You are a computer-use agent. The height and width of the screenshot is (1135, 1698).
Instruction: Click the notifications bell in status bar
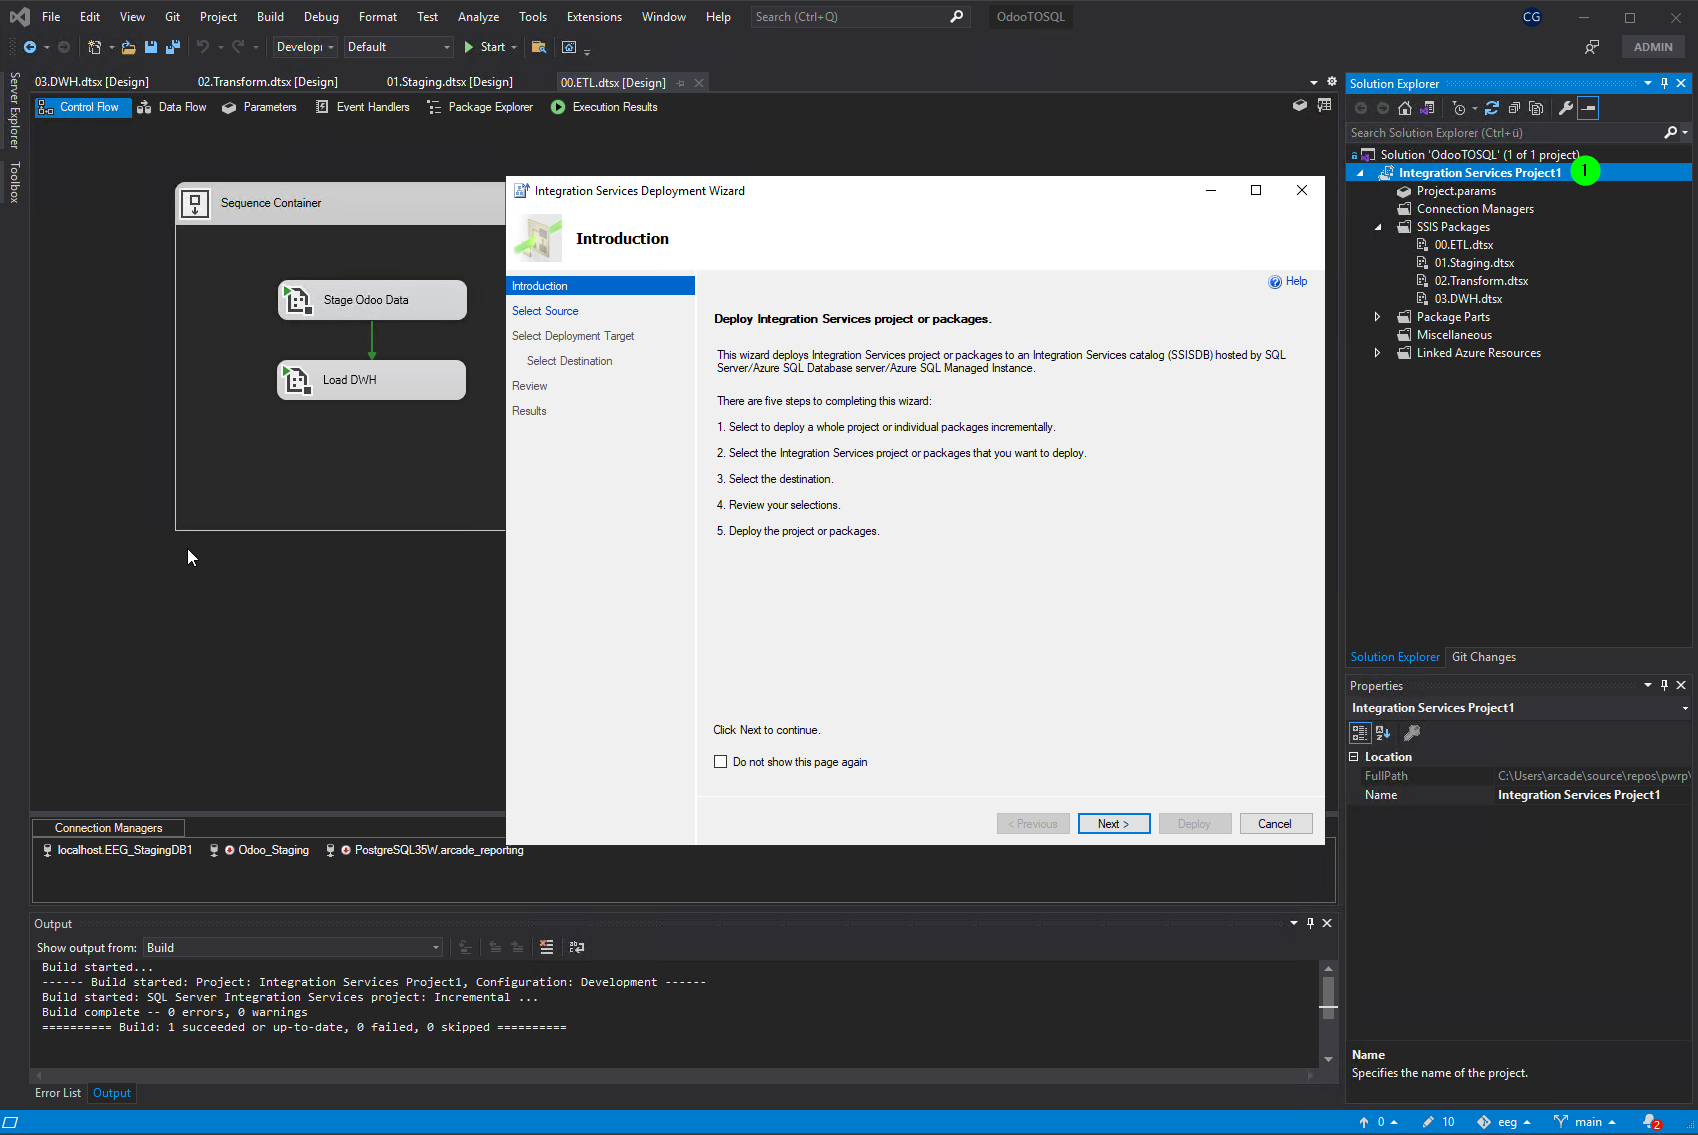[x=1651, y=1122]
